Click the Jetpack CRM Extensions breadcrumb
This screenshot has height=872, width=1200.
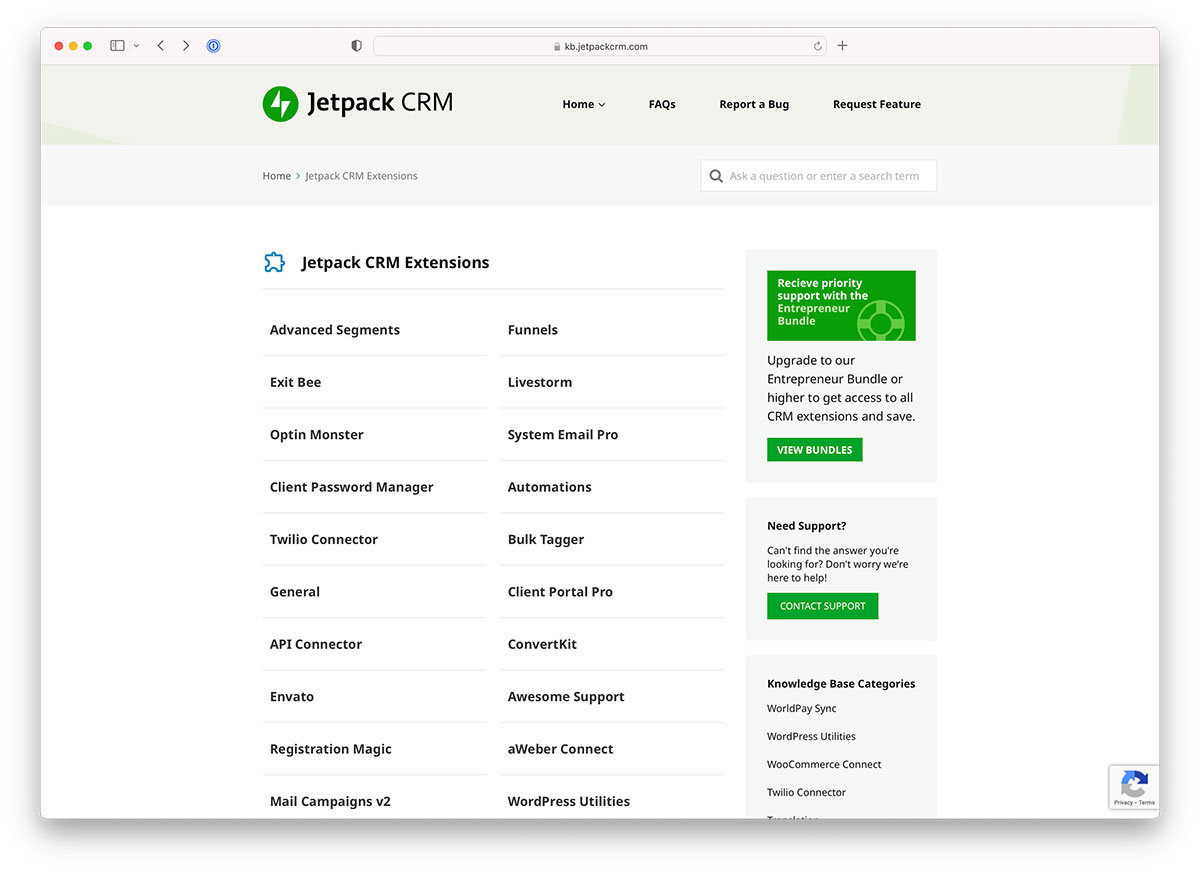point(361,176)
